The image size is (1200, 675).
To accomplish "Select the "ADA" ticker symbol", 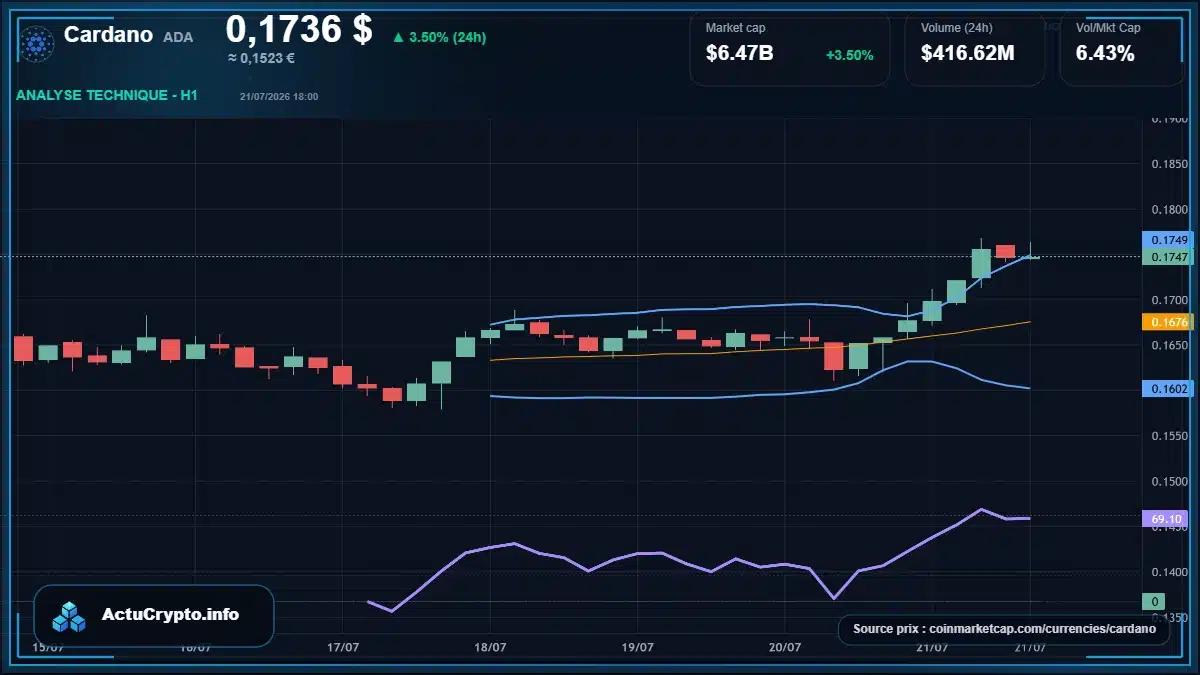I will (178, 37).
